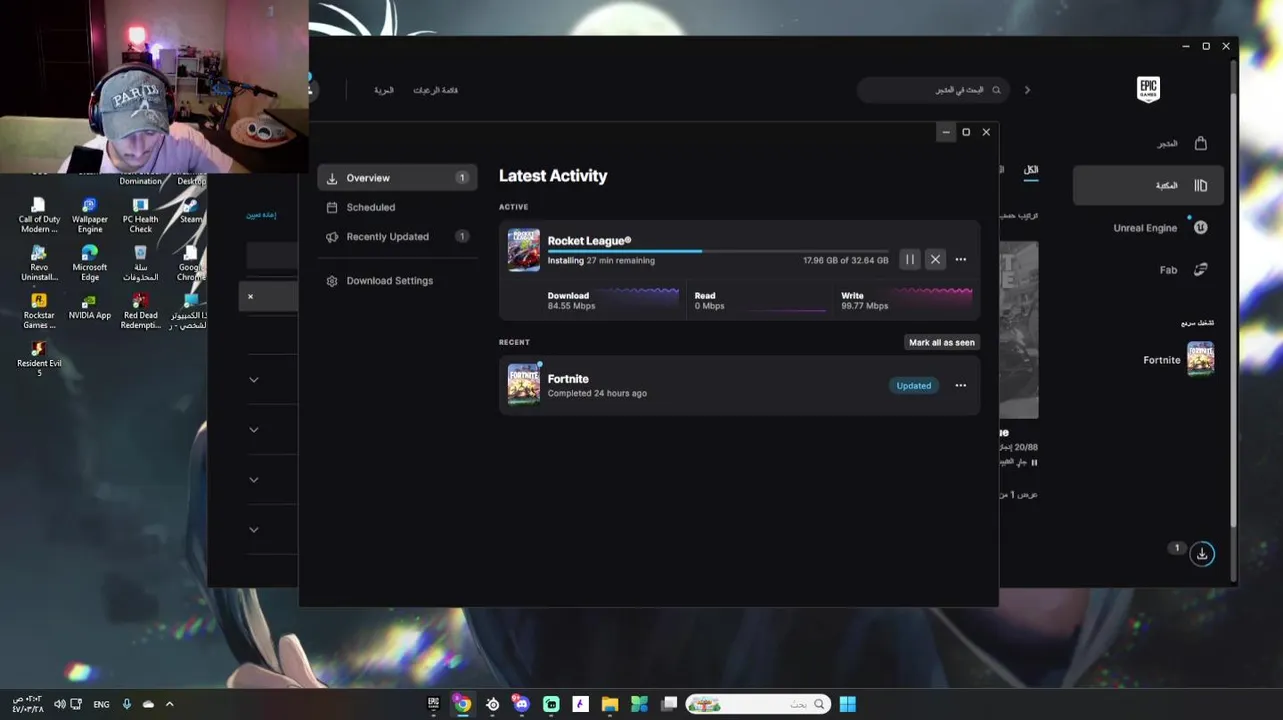Open Fortnite more options menu

point(961,386)
